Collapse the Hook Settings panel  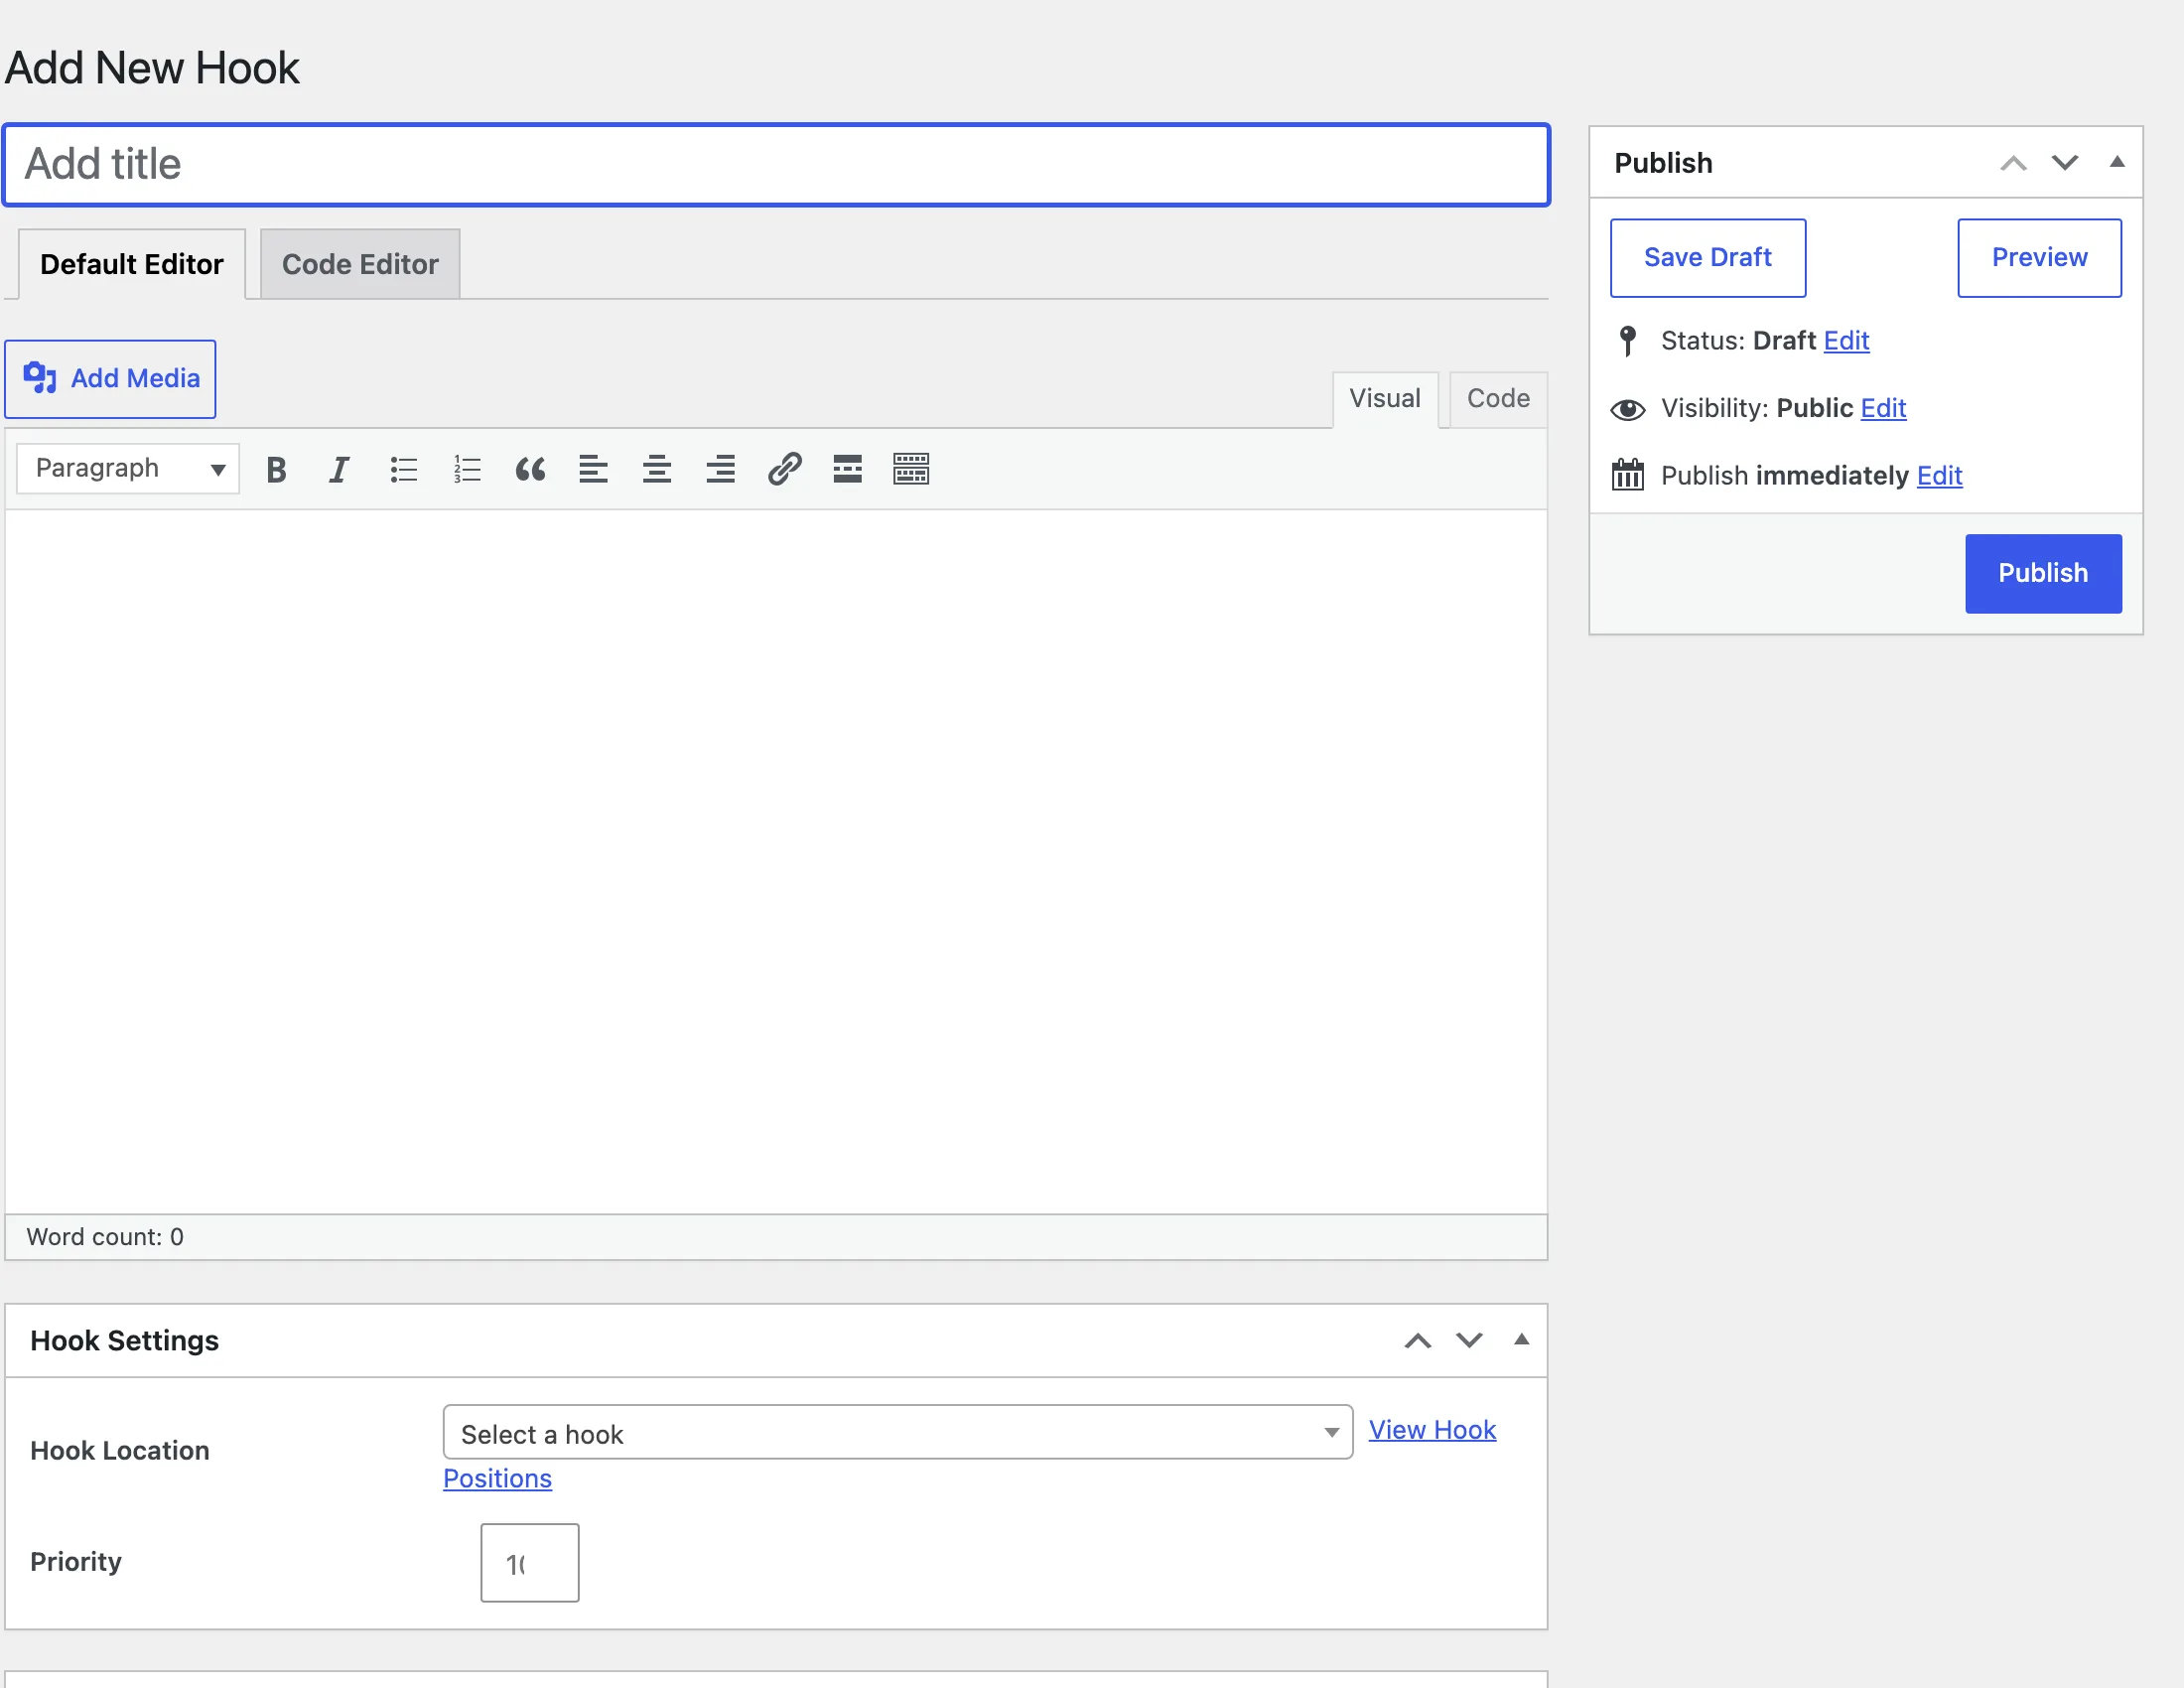[x=1521, y=1340]
